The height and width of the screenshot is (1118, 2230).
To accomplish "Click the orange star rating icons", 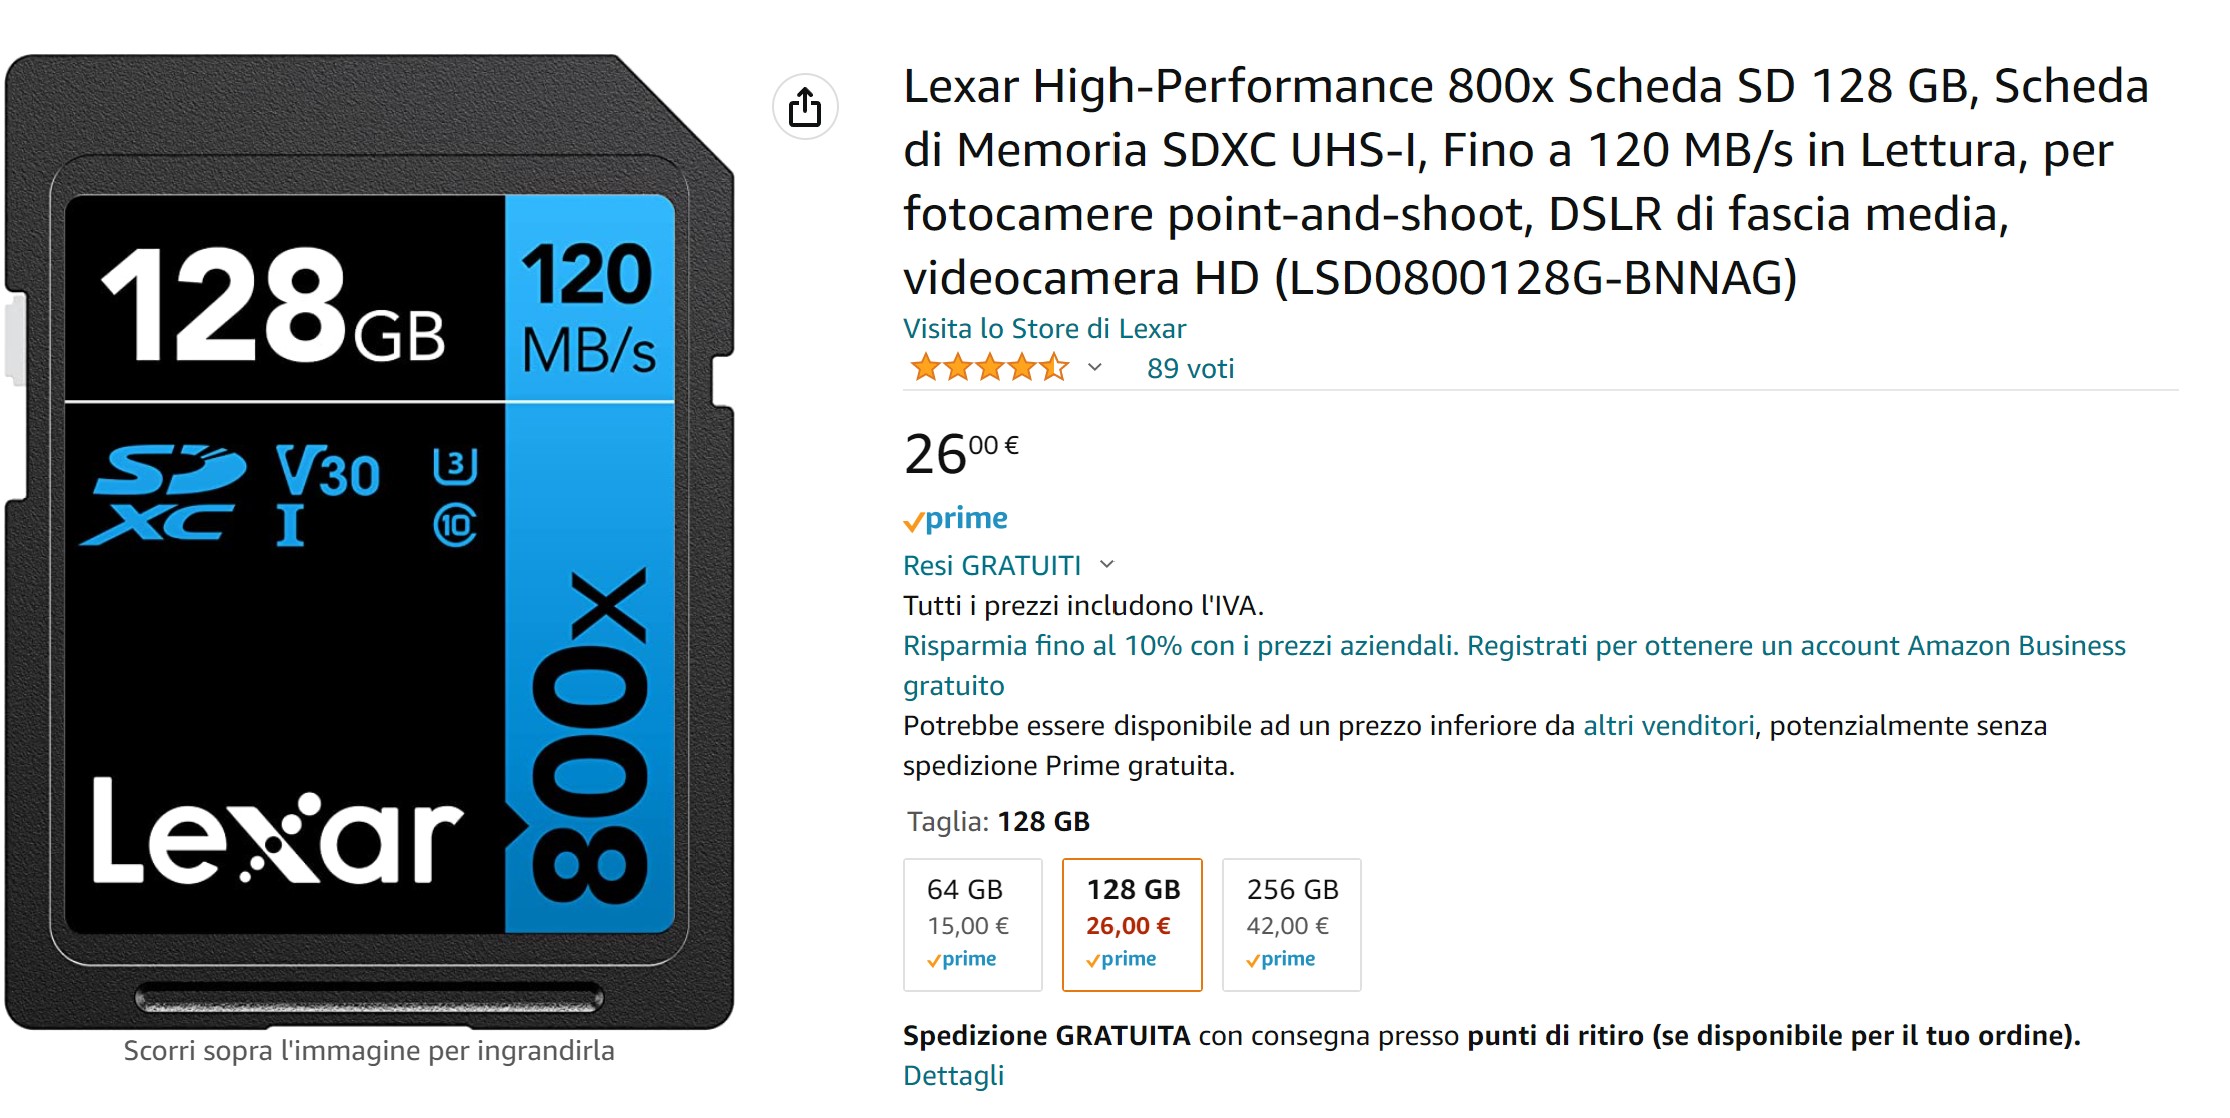I will click(989, 368).
